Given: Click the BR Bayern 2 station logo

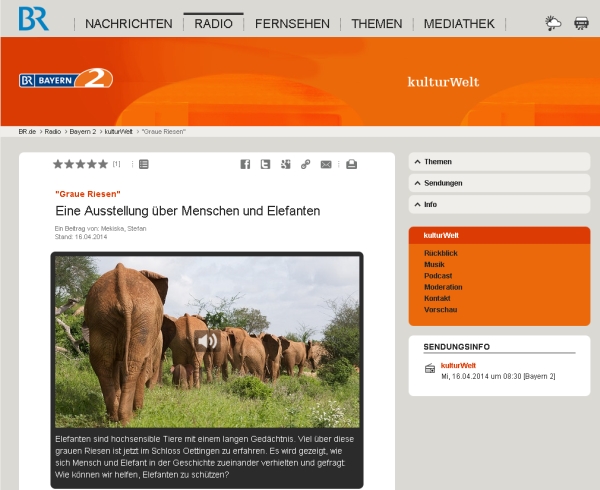Looking at the screenshot, I should (x=66, y=78).
